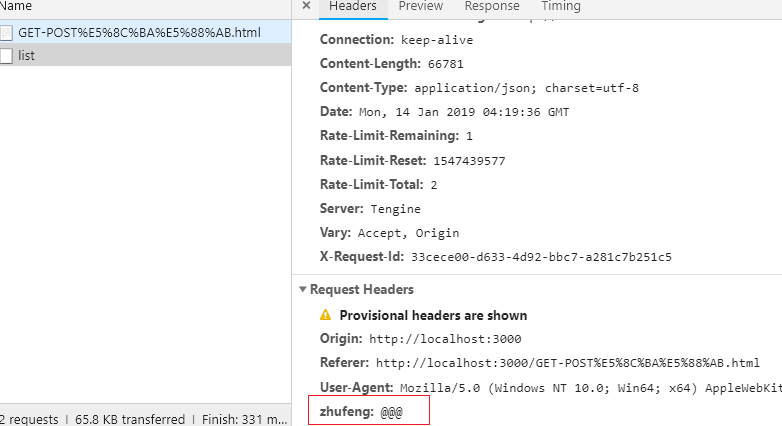
Task: Open the Timing tab
Action: point(561,7)
